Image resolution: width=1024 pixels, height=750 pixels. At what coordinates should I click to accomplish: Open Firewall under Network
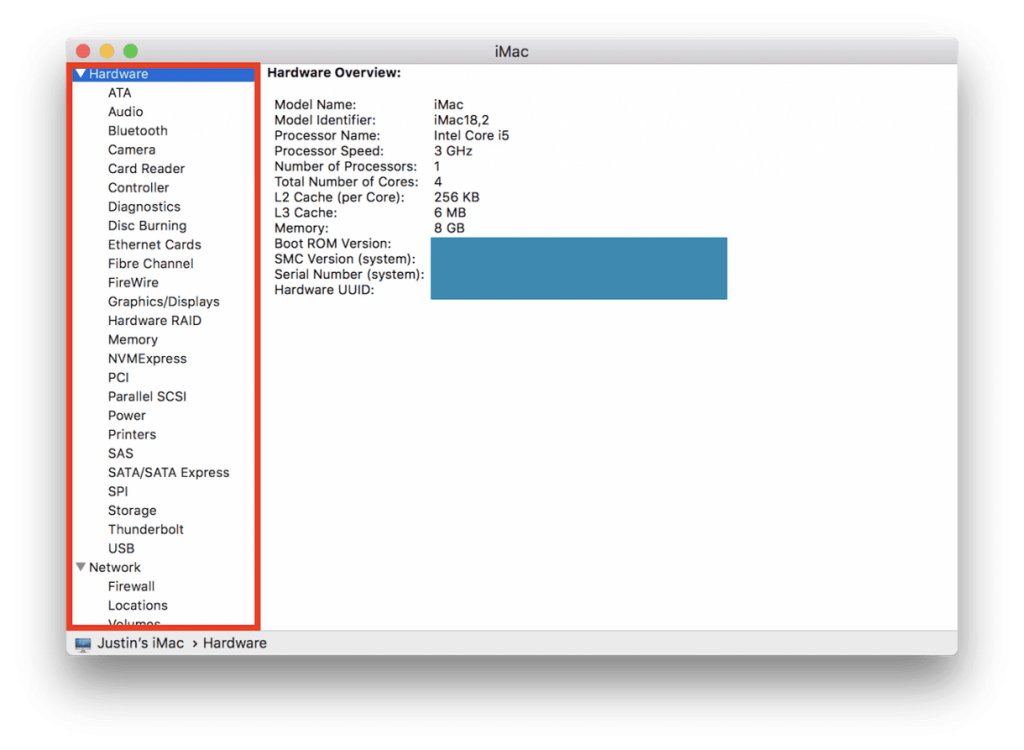coord(131,586)
